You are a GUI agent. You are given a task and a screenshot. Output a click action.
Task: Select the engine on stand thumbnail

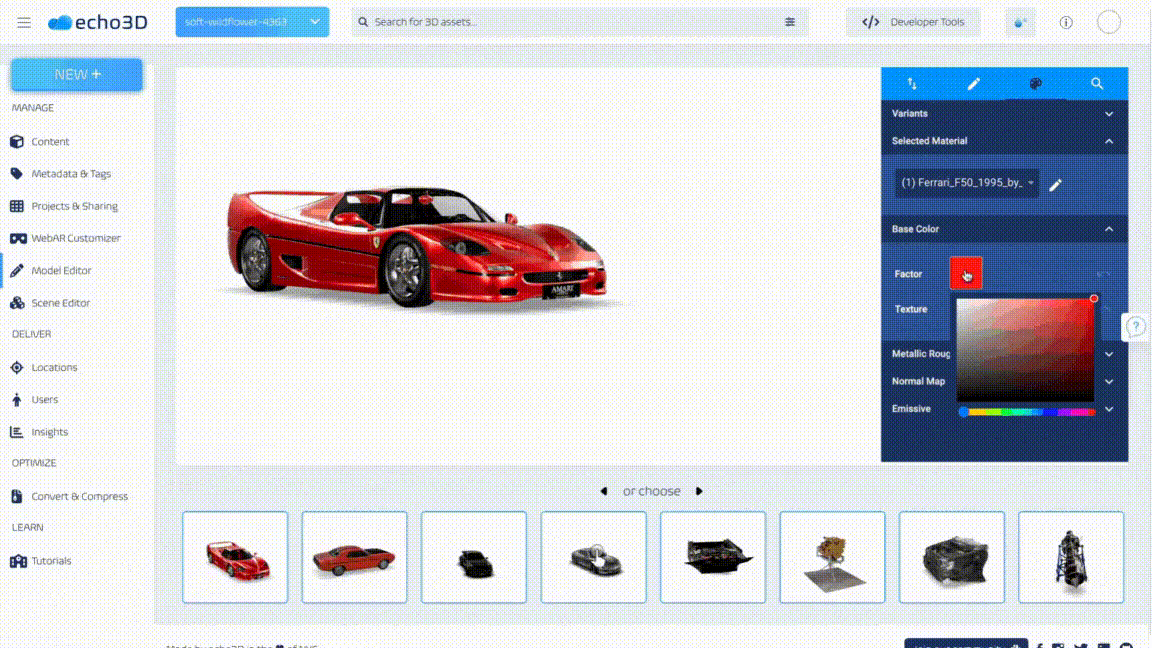(x=832, y=558)
